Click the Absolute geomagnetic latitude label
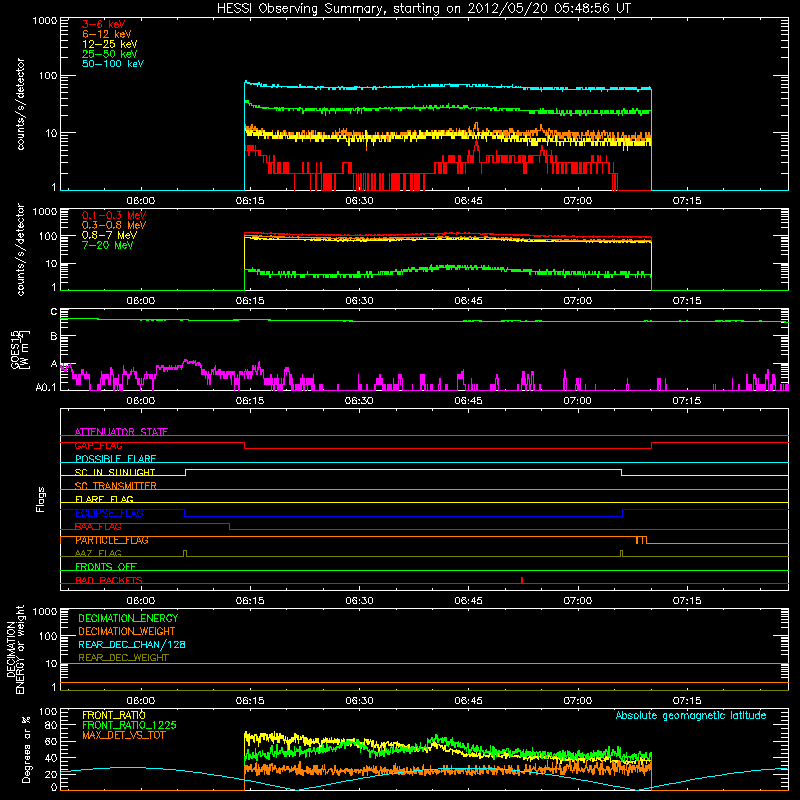800x800 pixels. 691,716
